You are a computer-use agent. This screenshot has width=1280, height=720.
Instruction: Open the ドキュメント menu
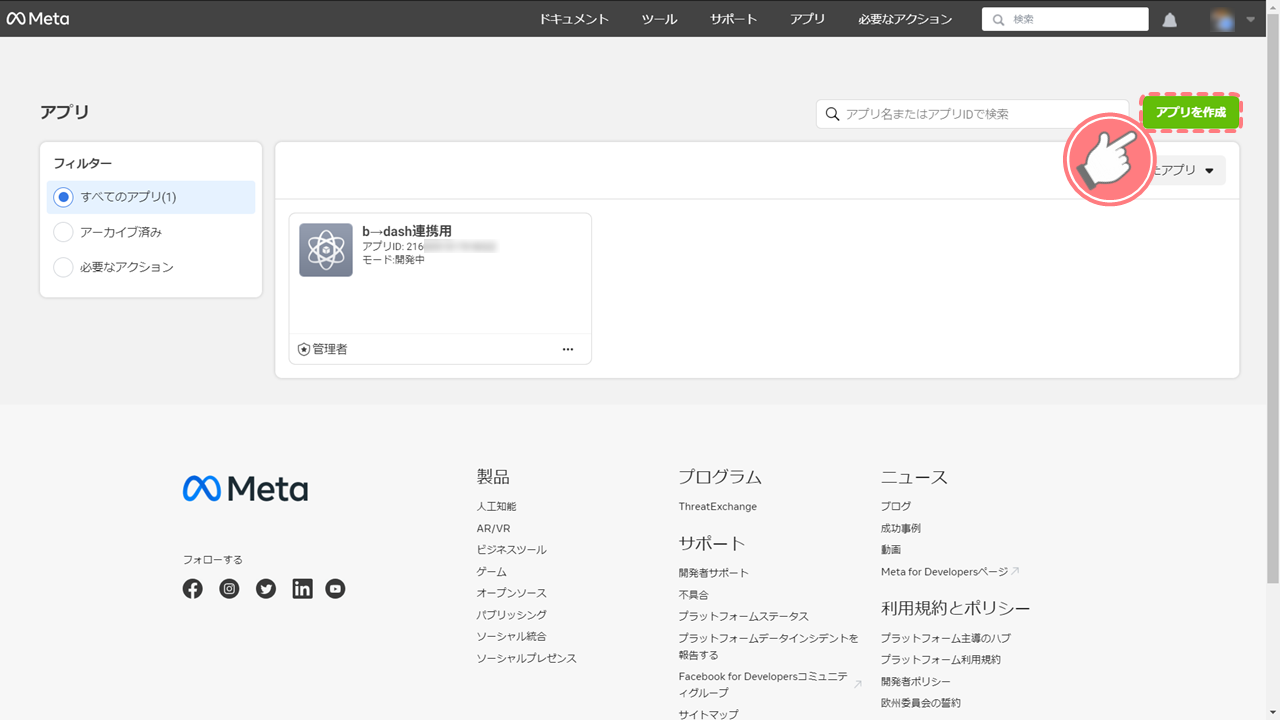coord(574,19)
